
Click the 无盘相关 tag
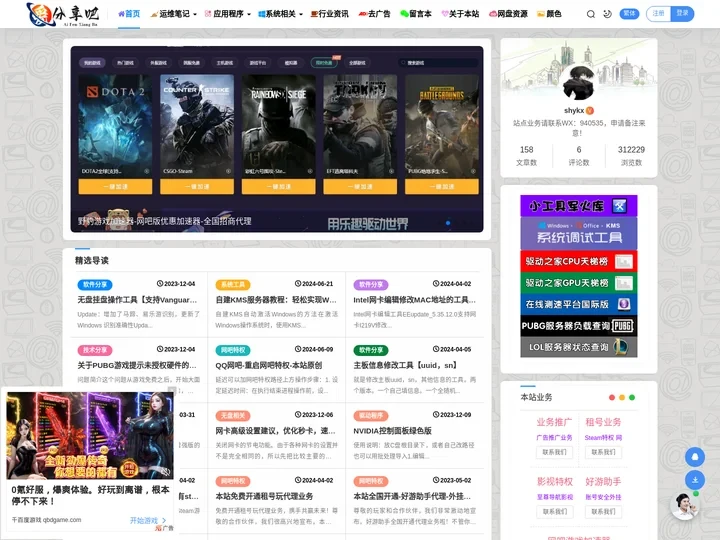pos(233,416)
